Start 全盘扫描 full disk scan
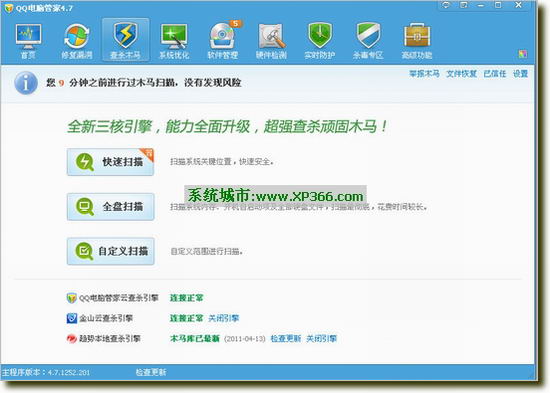Viewport: 550px width, 393px height. tap(110, 207)
